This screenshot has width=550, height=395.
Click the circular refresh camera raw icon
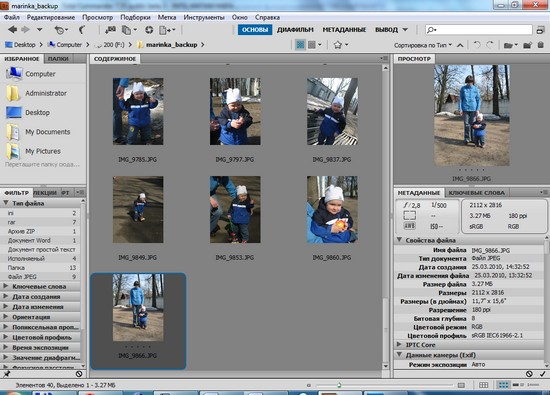coord(149,30)
